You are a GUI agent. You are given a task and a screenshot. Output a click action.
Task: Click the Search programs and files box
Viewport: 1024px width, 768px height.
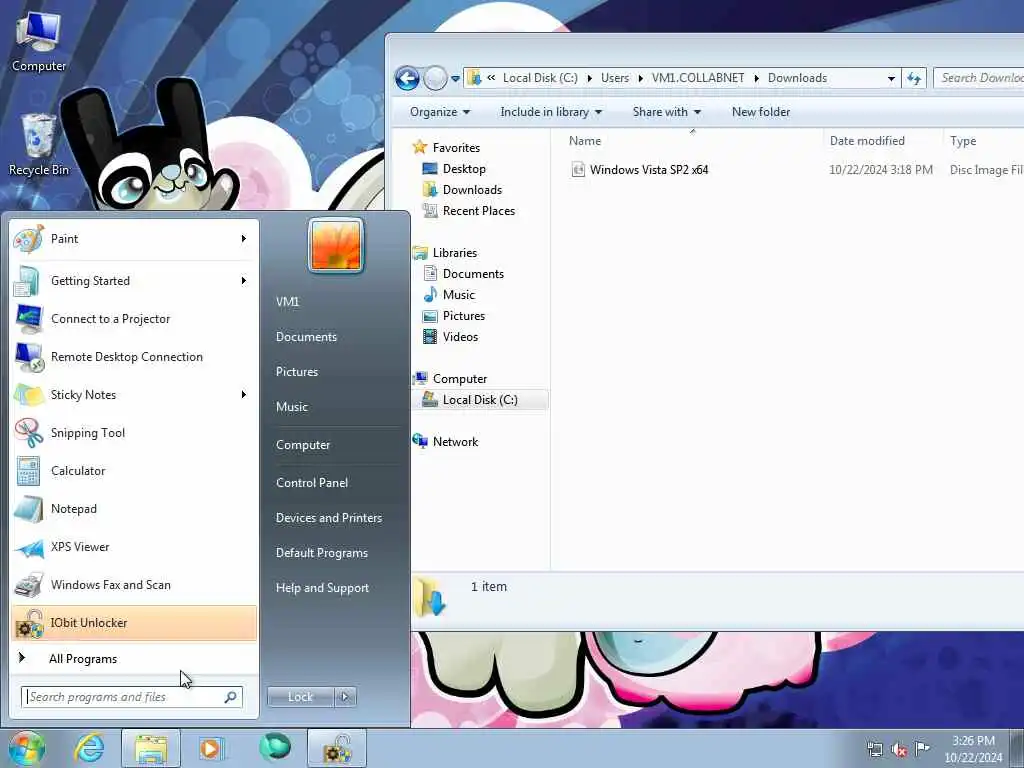pyautogui.click(x=131, y=697)
